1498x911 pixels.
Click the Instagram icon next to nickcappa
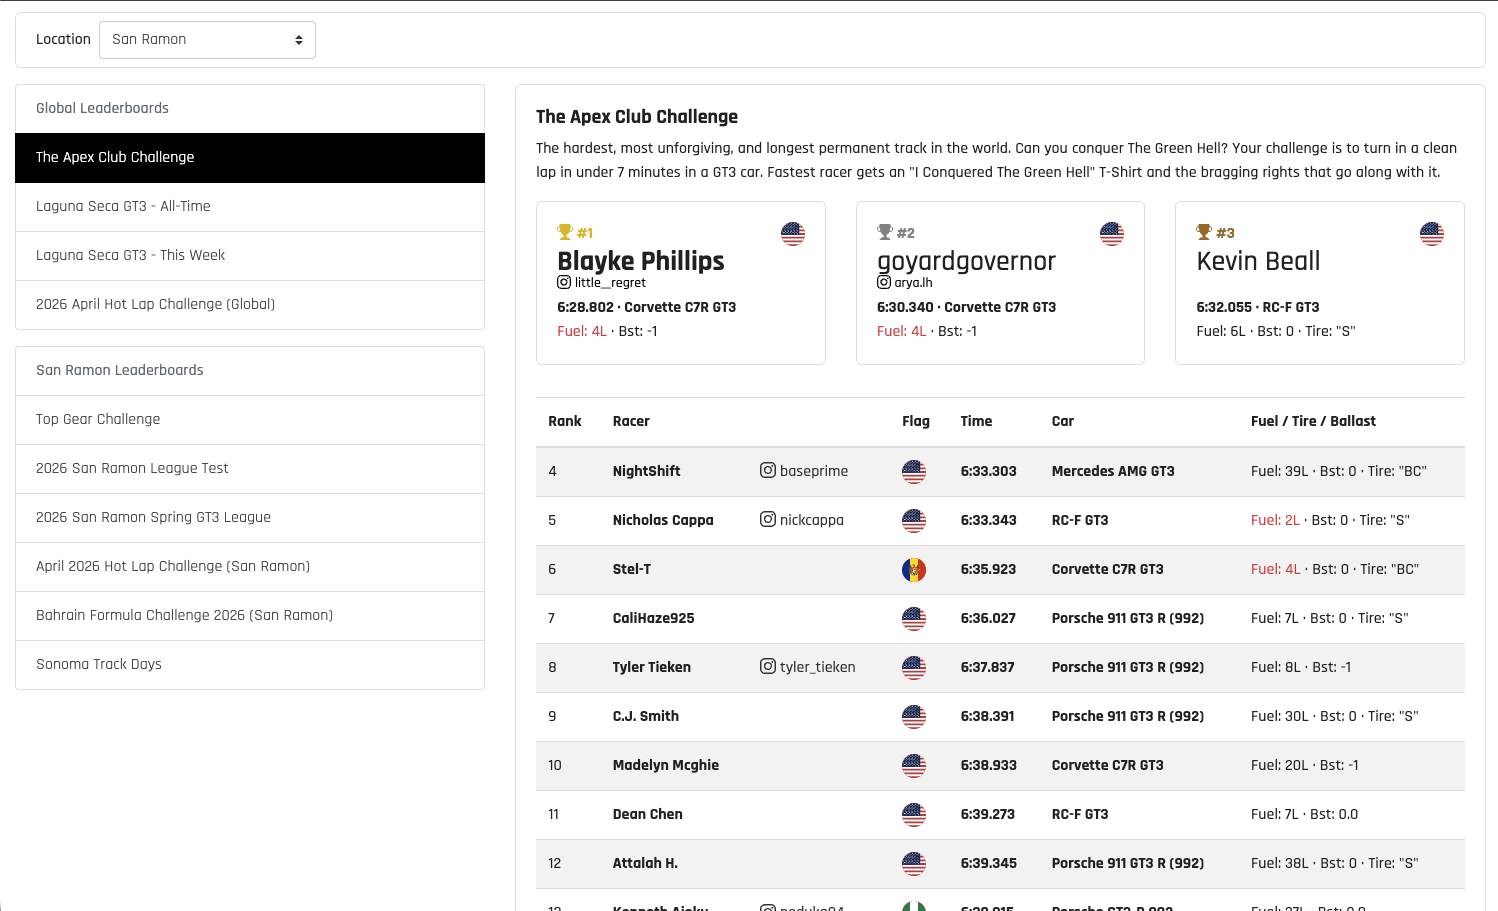[768, 520]
